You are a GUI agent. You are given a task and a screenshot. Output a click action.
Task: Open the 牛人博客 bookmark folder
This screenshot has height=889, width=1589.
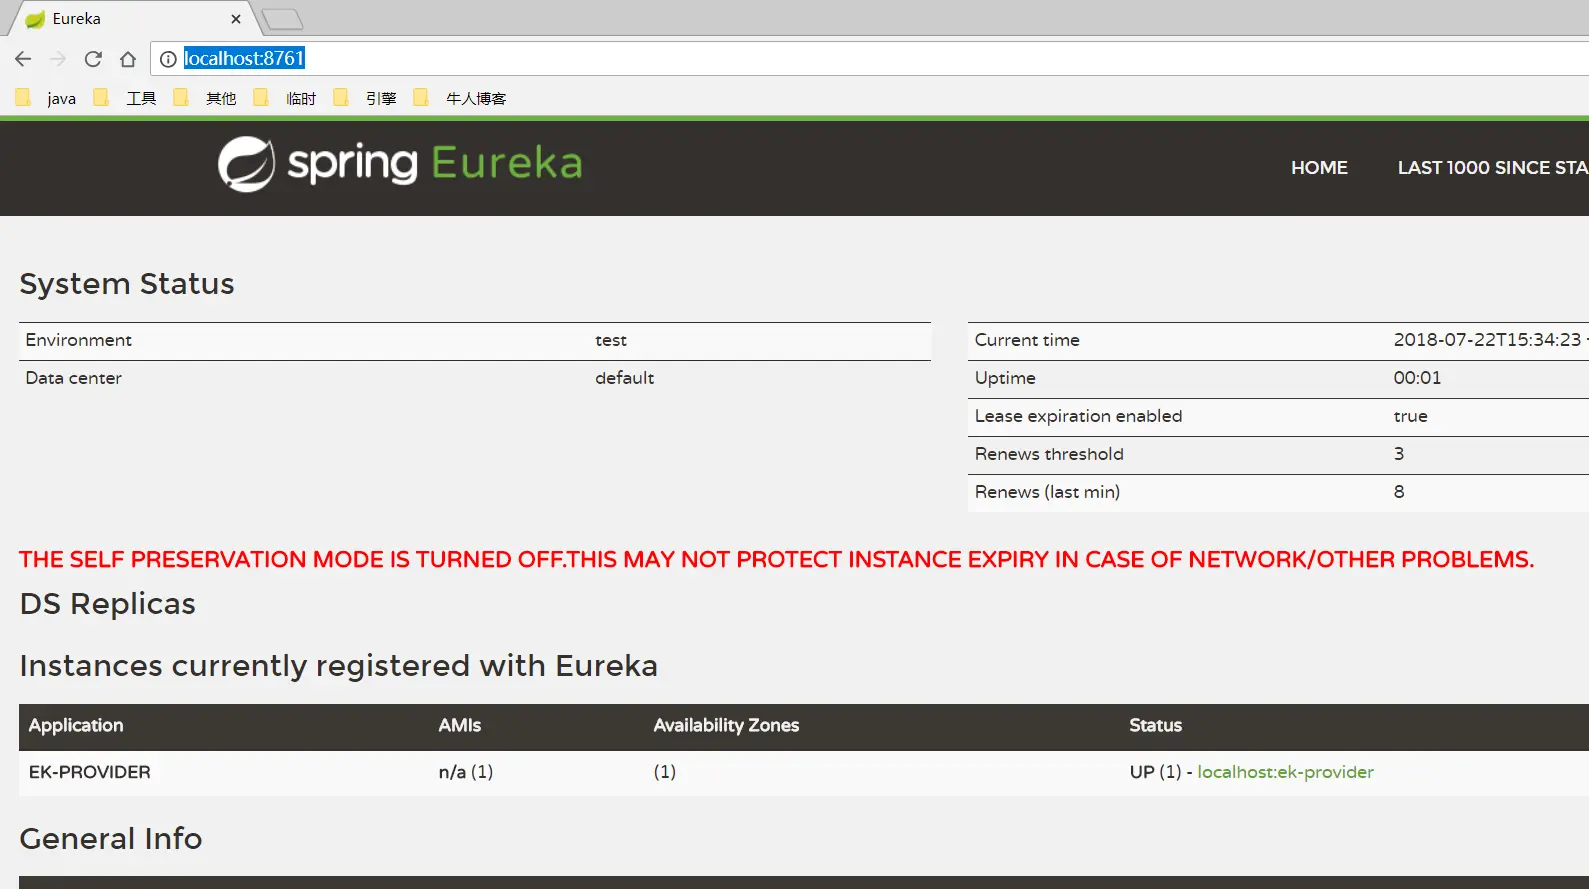click(x=460, y=98)
